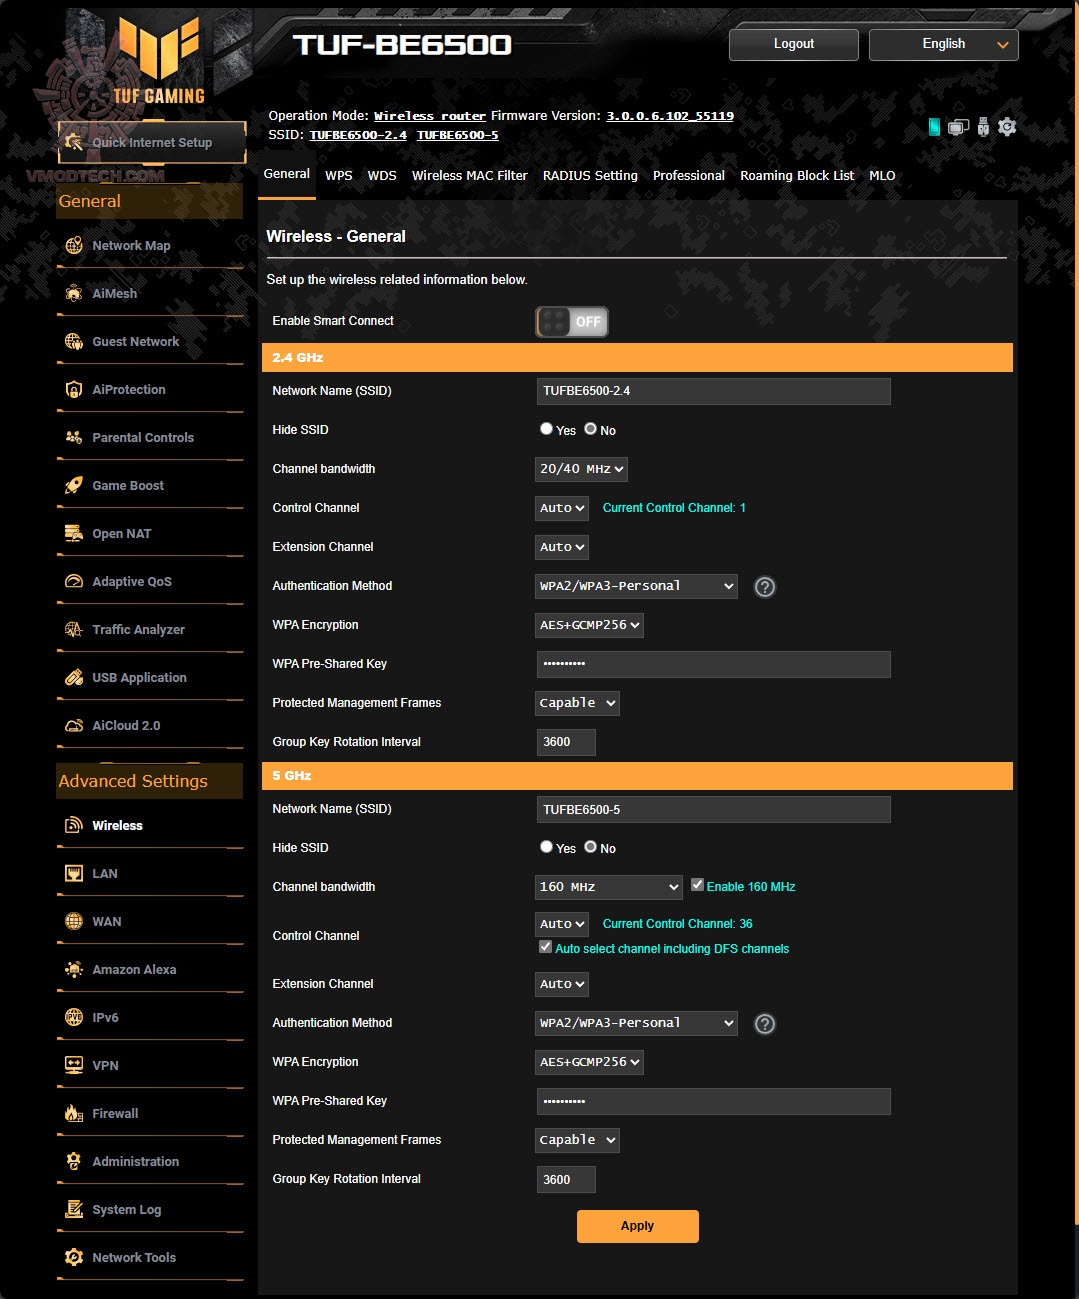Uncheck Enable 160 MHz checkbox

click(x=697, y=885)
